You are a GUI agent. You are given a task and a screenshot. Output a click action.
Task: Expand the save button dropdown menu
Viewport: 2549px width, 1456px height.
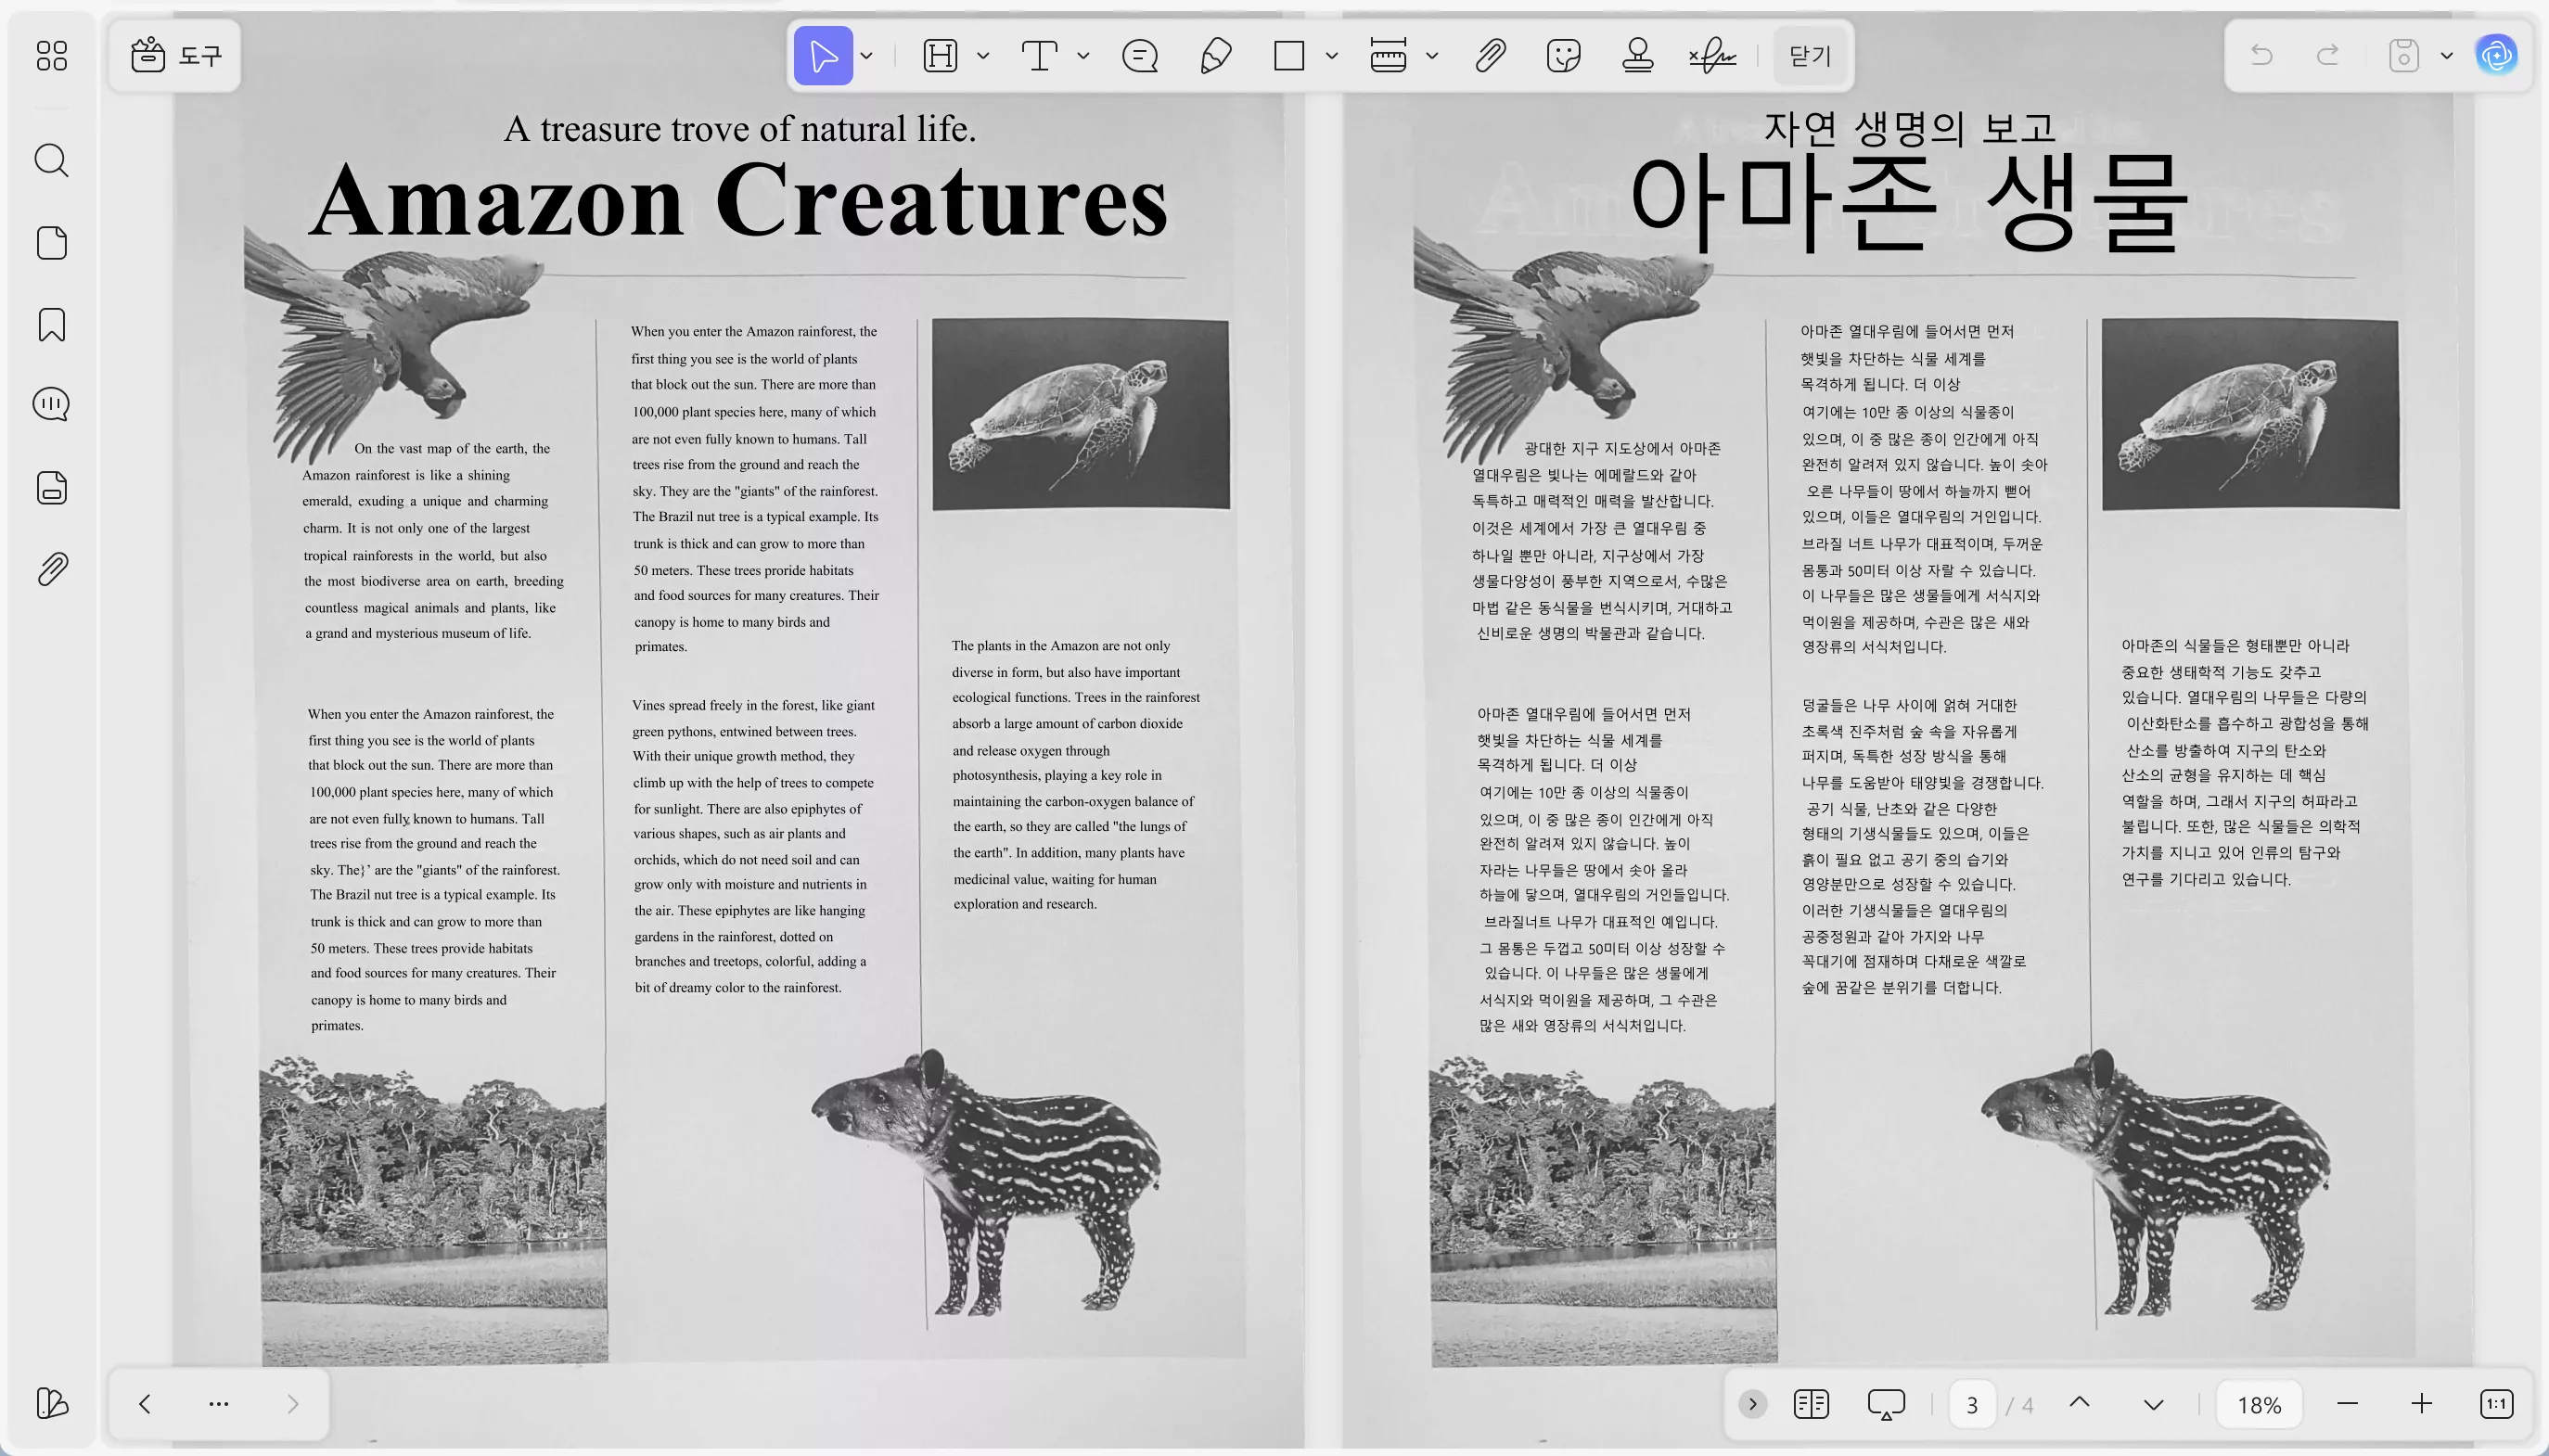2446,55
